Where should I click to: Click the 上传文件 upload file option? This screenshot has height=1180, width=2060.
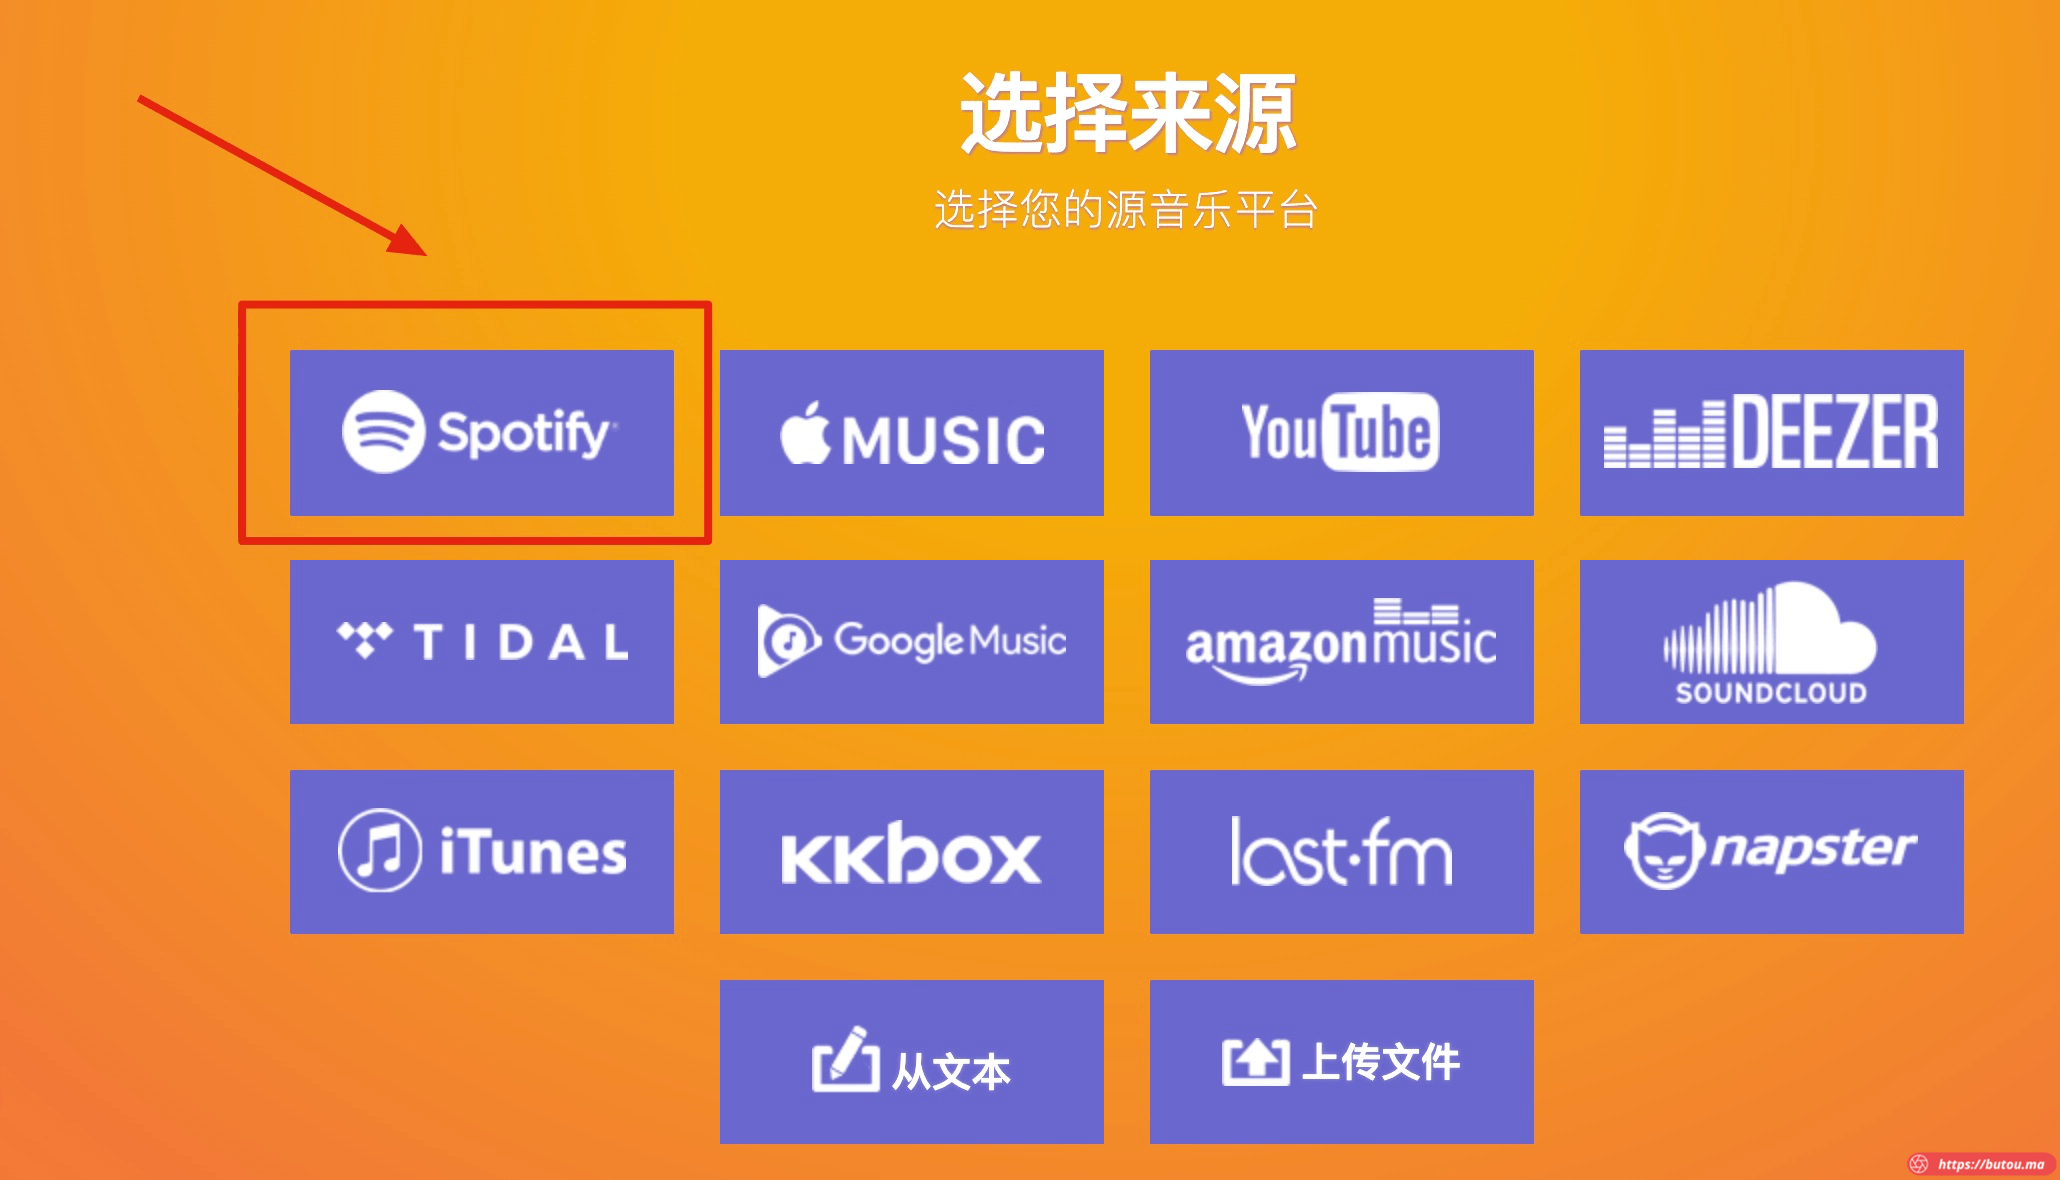1342,1062
